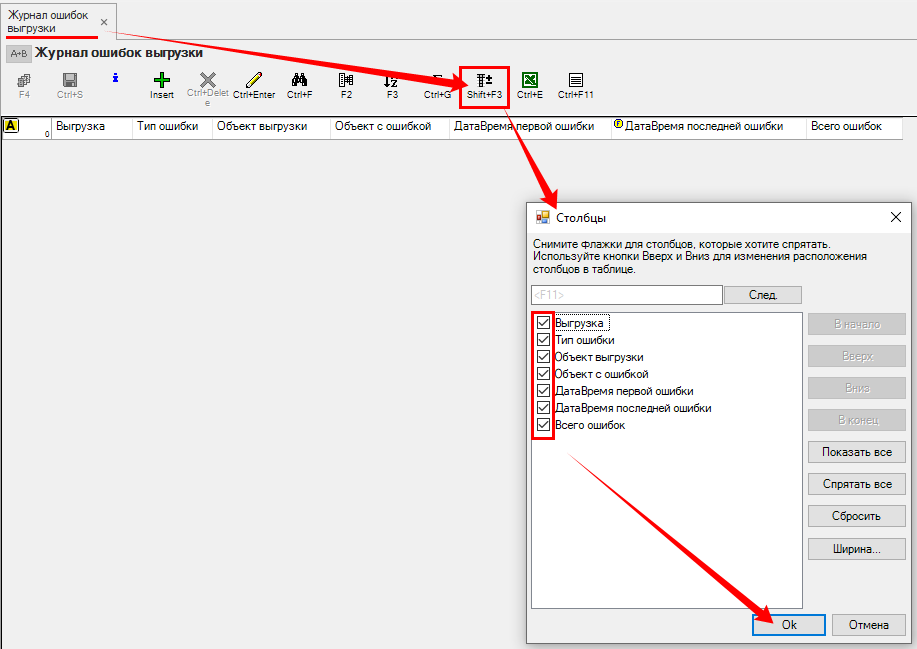Toggle the Тип ошибки column checkbox

pos(544,340)
